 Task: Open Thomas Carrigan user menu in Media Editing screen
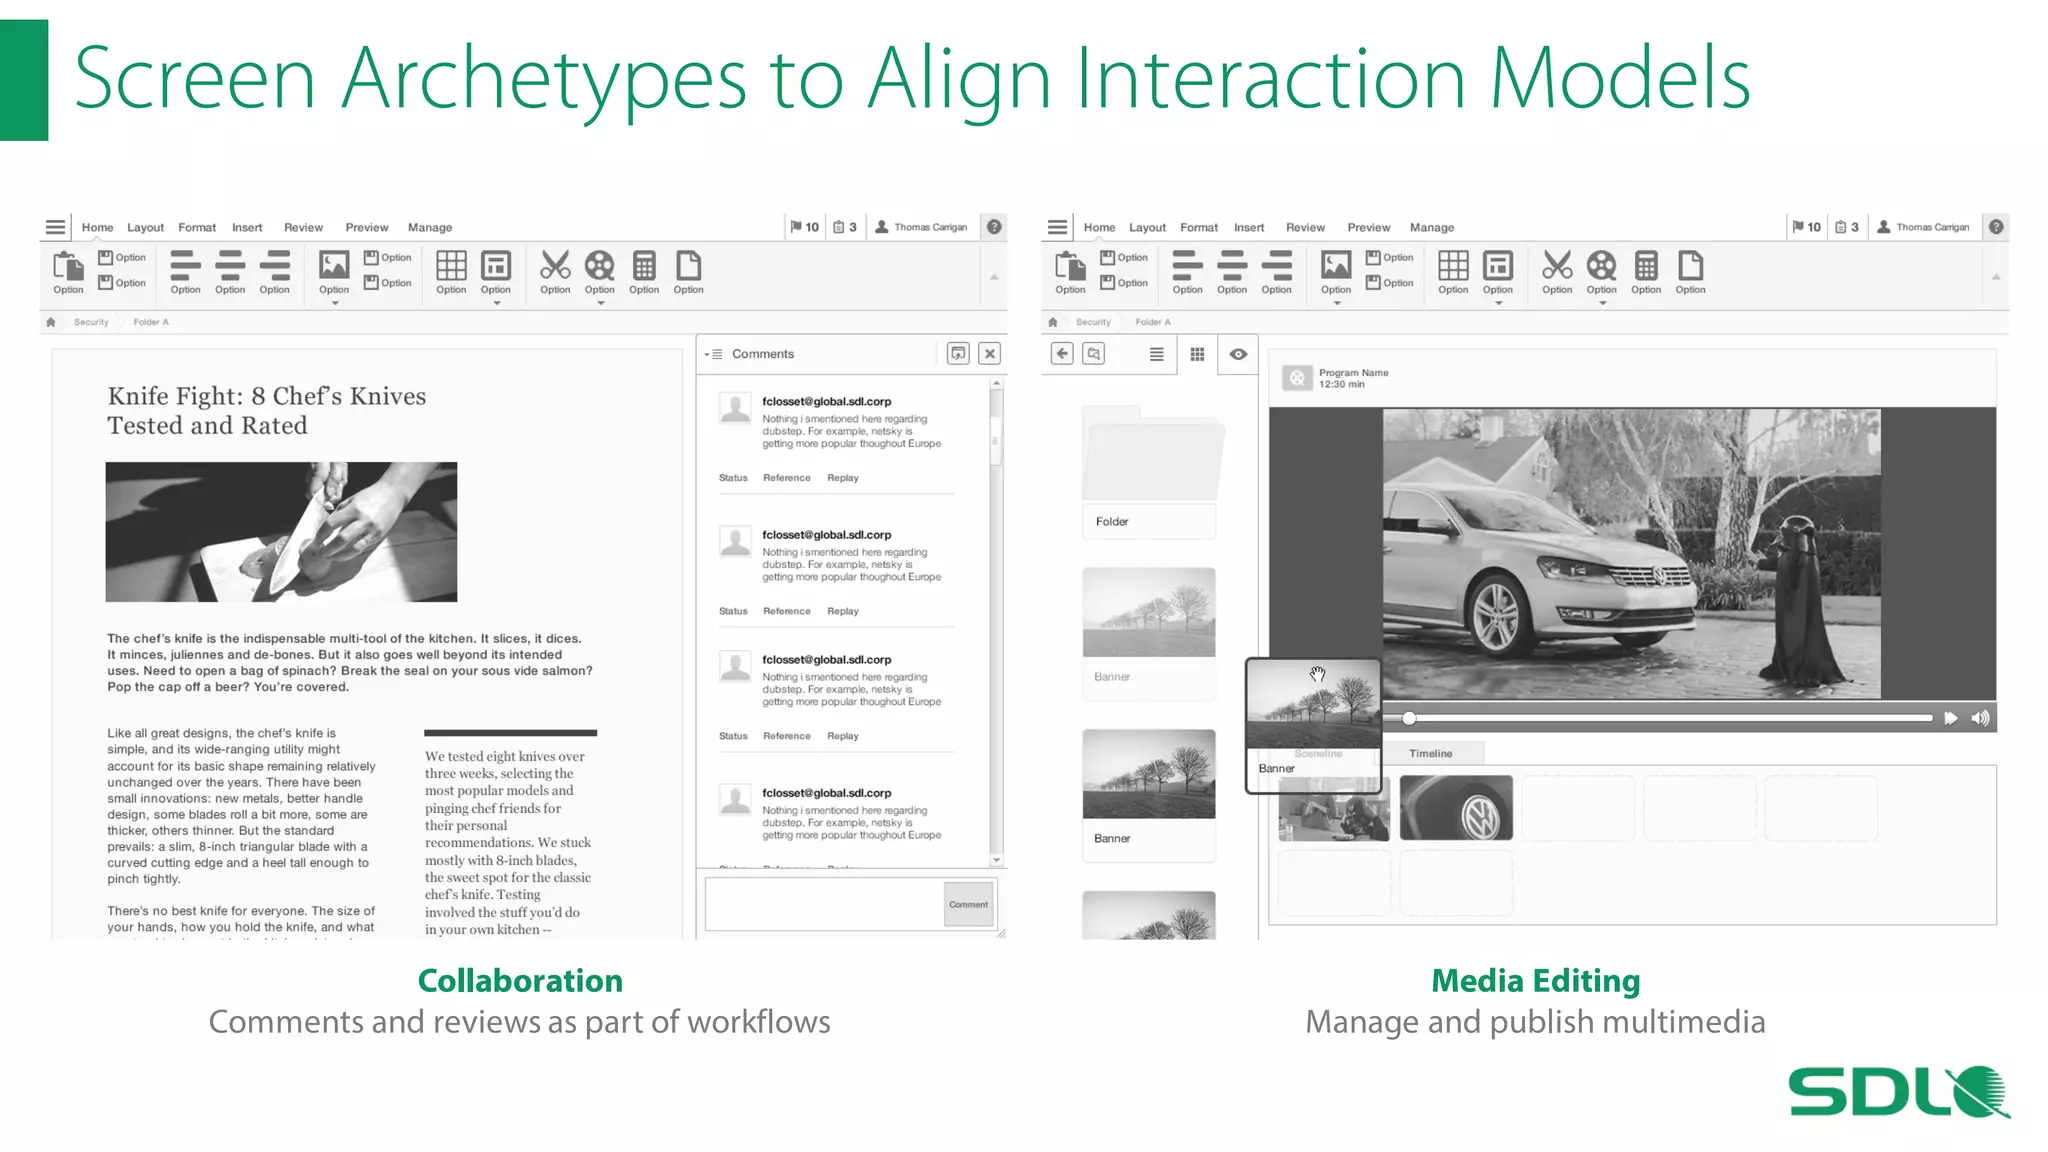[x=1923, y=227]
